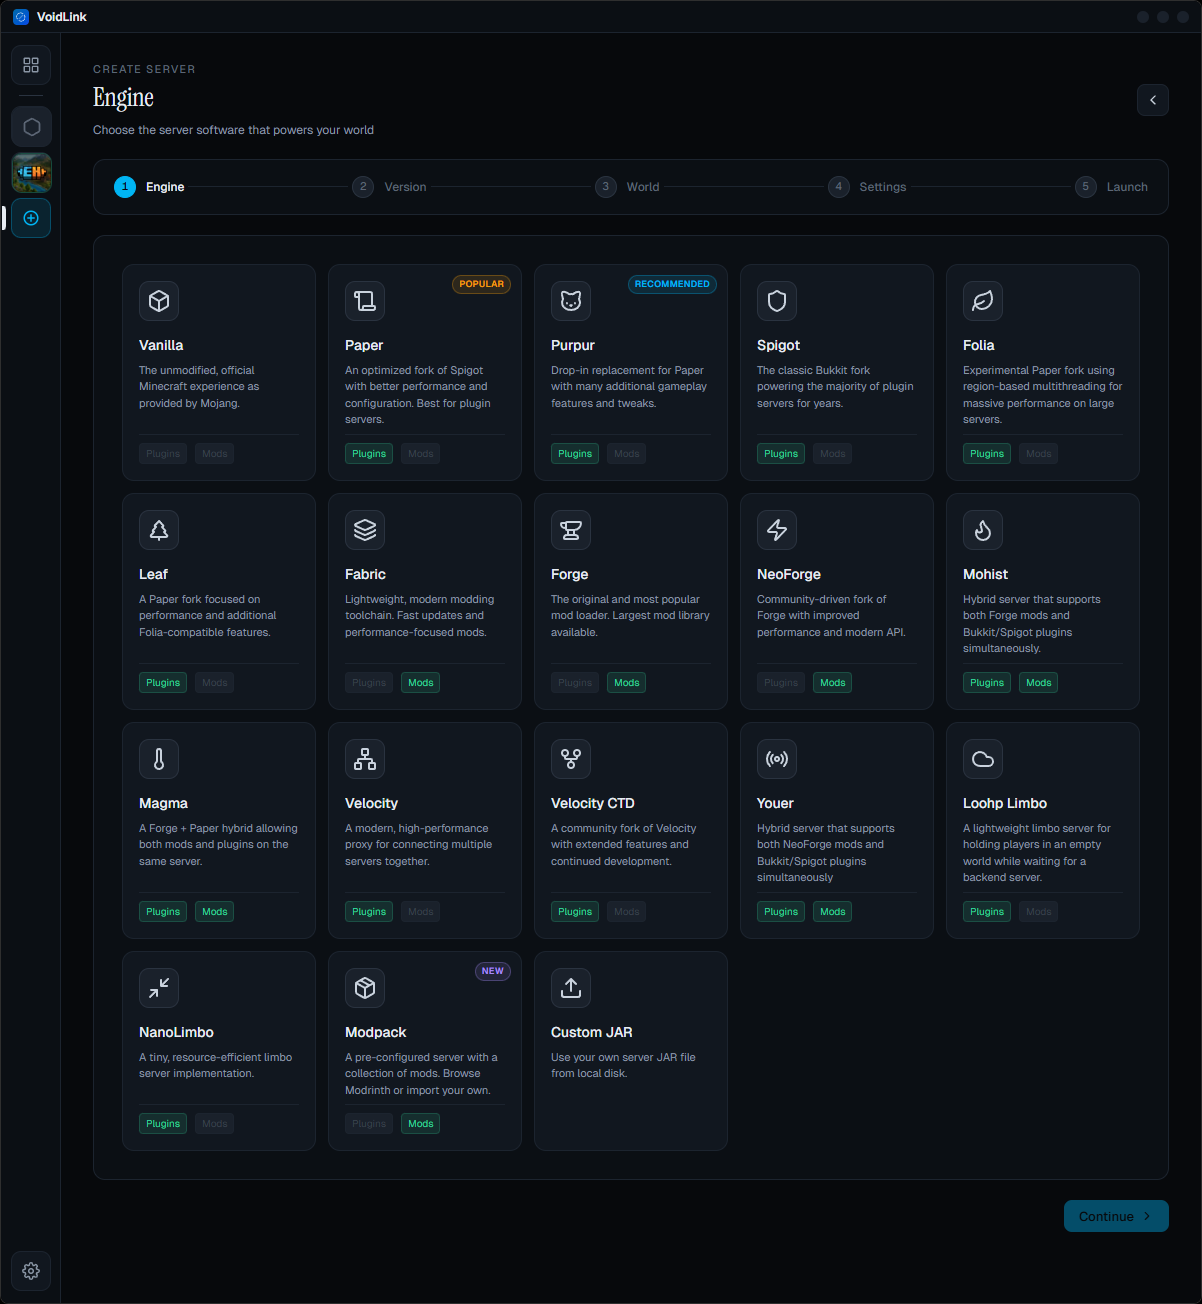Image resolution: width=1202 pixels, height=1304 pixels.
Task: Click the VoidLink app logo
Action: point(21,17)
